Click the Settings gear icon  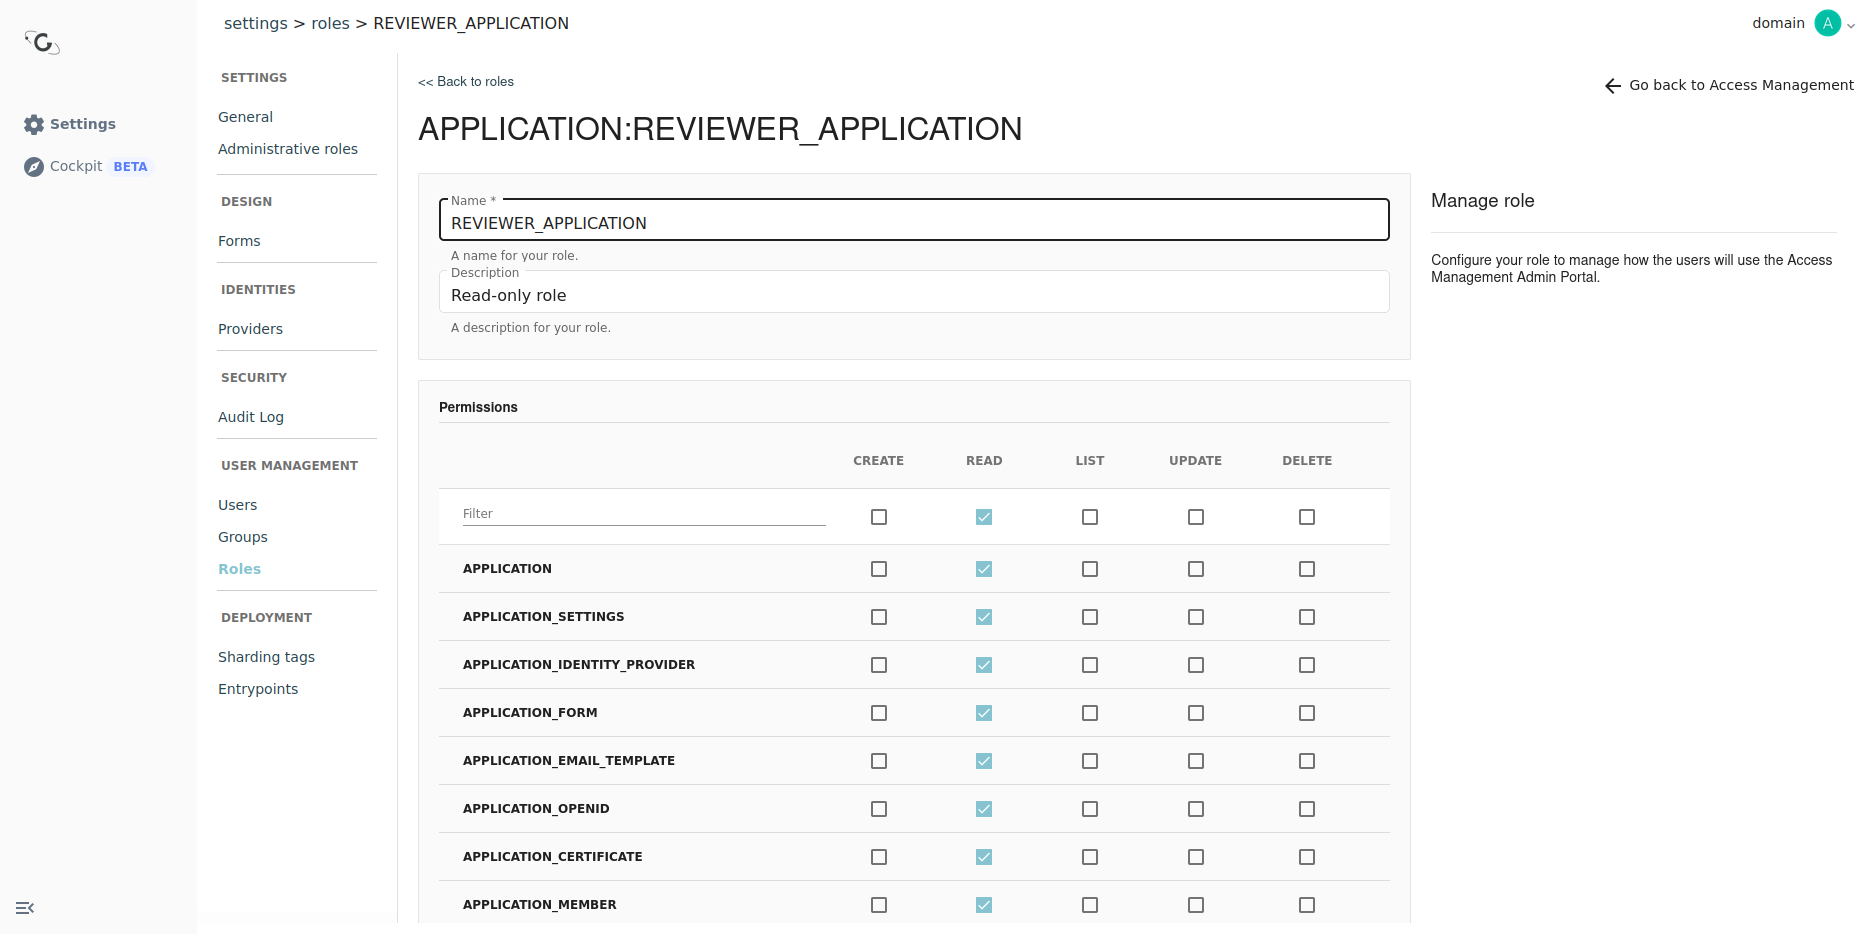34,124
